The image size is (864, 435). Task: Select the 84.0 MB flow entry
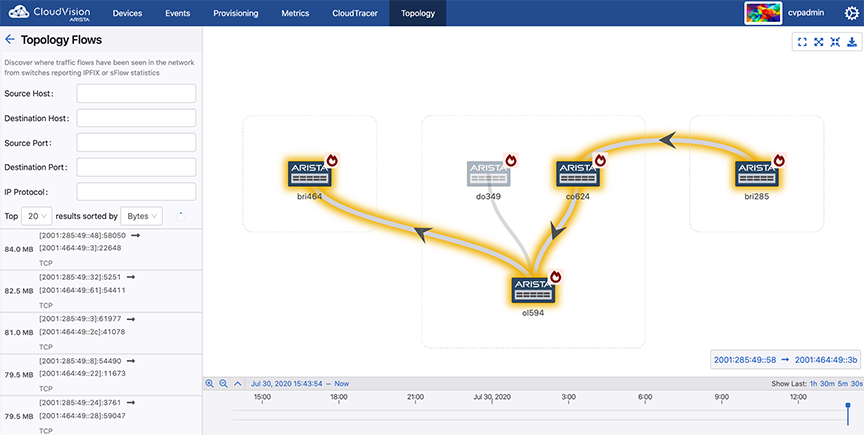pyautogui.click(x=101, y=250)
